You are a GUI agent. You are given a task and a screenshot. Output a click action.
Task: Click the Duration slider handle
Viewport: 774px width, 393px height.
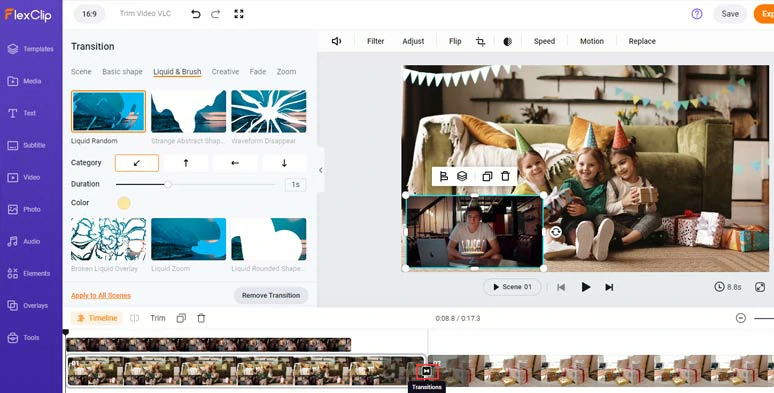[x=168, y=184]
